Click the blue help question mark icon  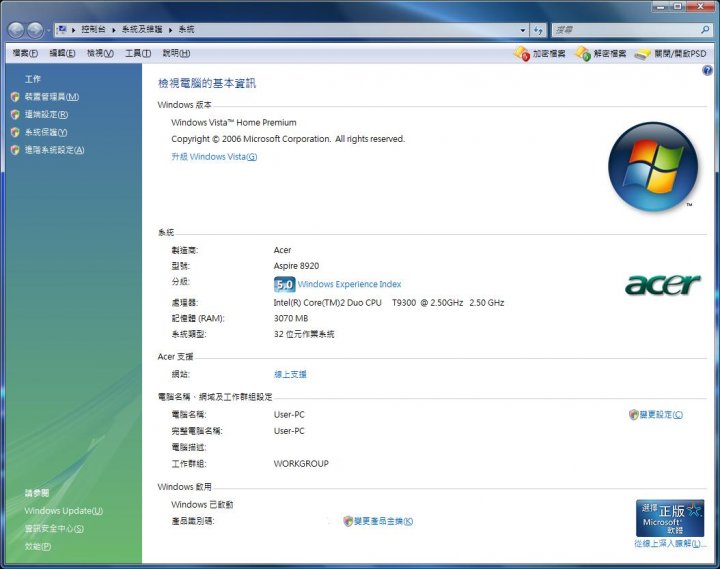(x=707, y=70)
